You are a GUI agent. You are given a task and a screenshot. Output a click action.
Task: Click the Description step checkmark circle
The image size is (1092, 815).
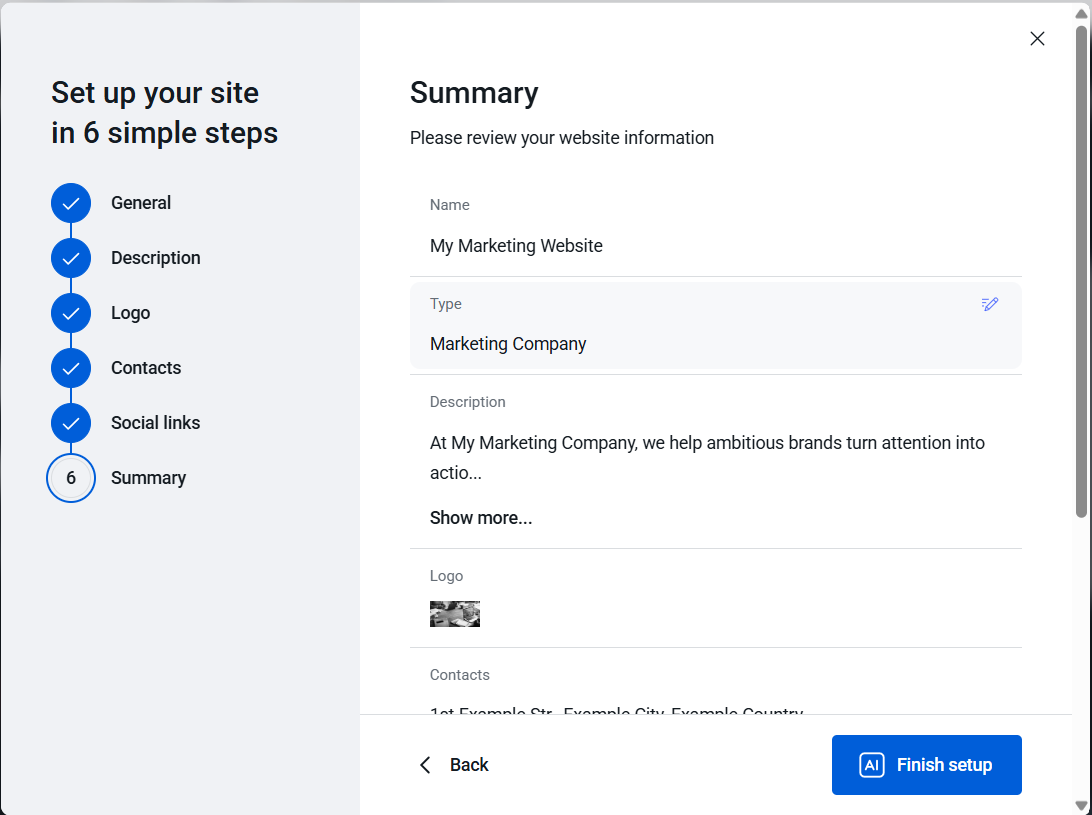tap(71, 258)
